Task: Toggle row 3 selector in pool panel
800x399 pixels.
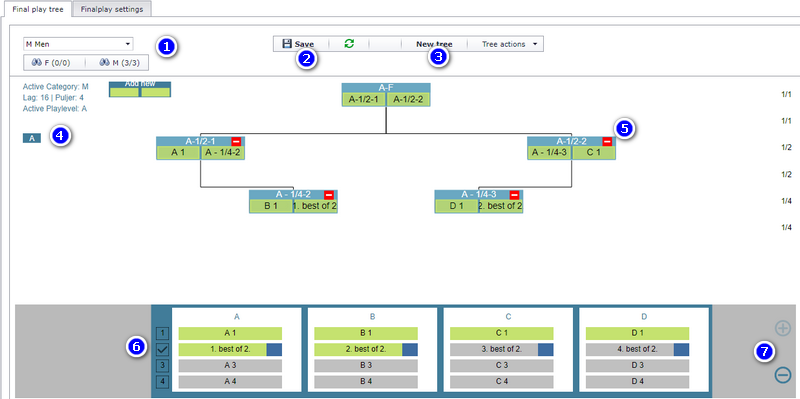Action: click(162, 365)
